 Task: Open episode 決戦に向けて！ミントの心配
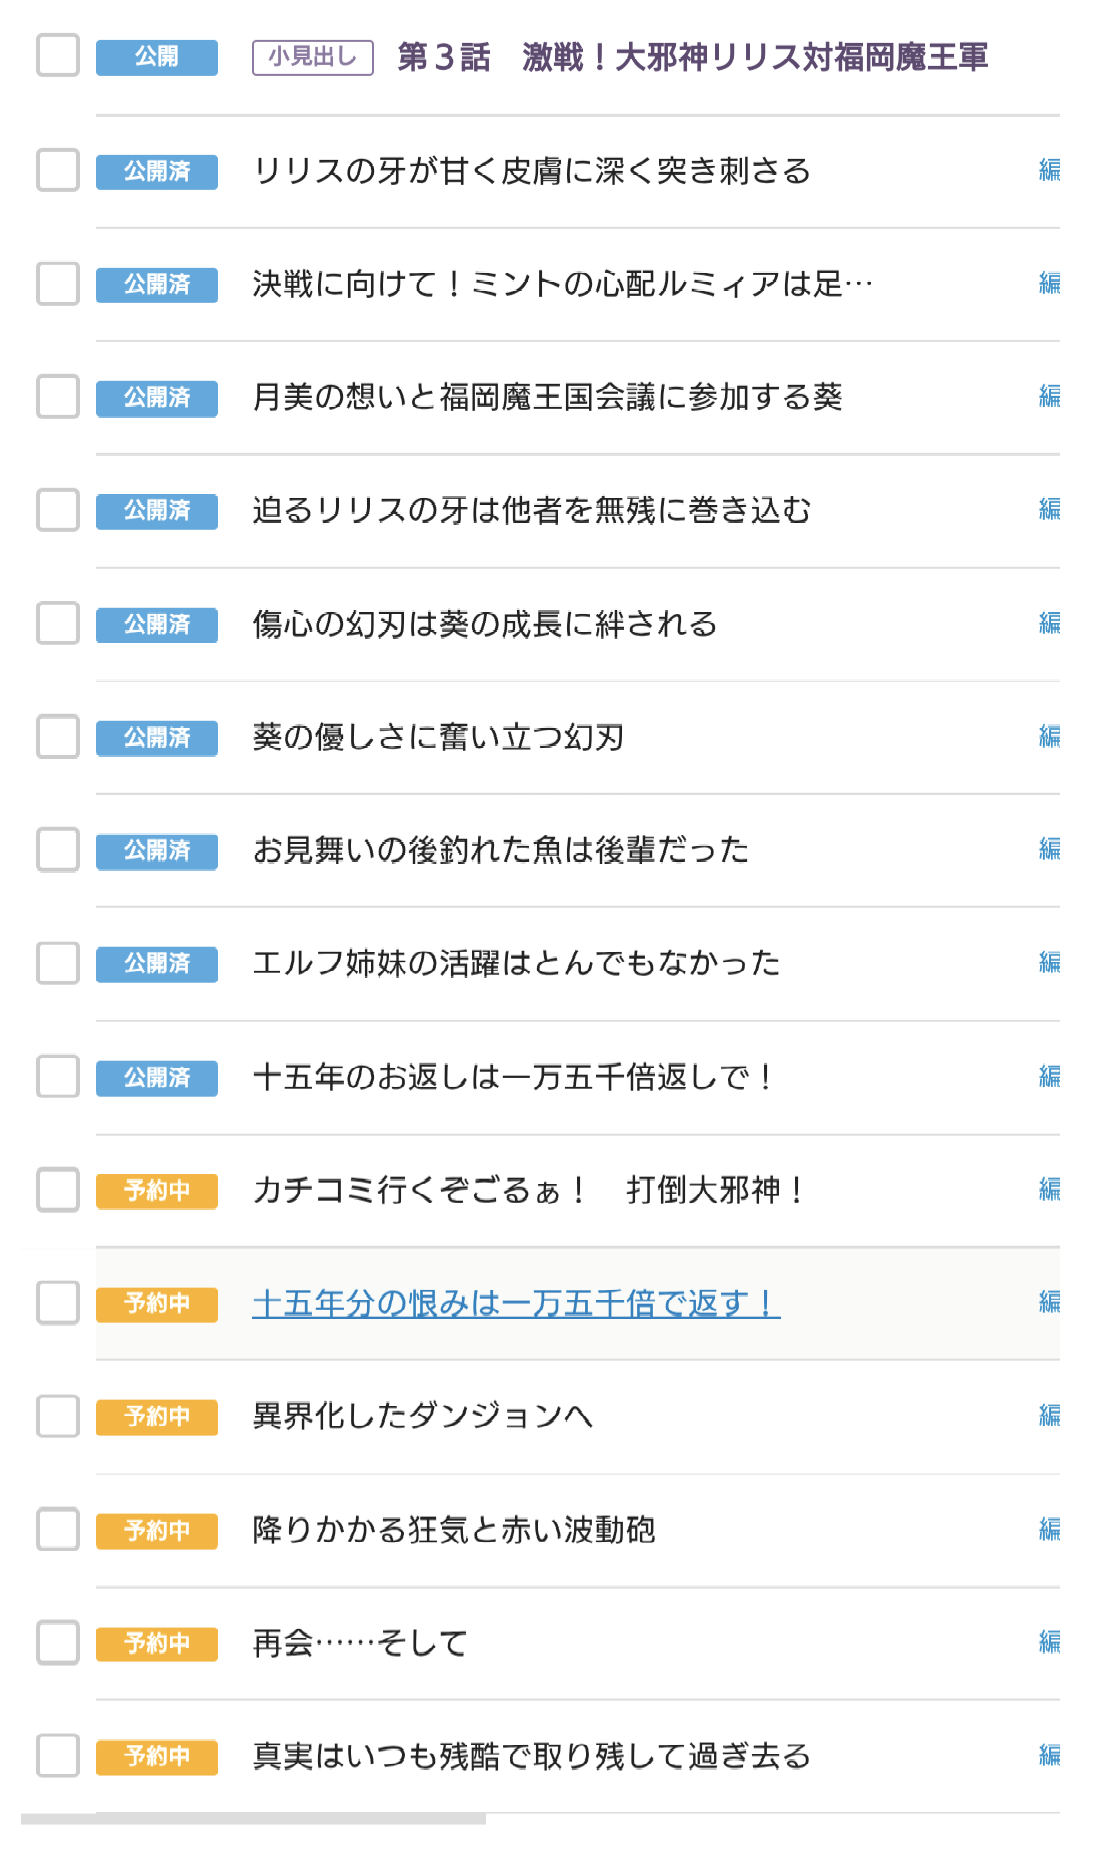click(x=562, y=284)
